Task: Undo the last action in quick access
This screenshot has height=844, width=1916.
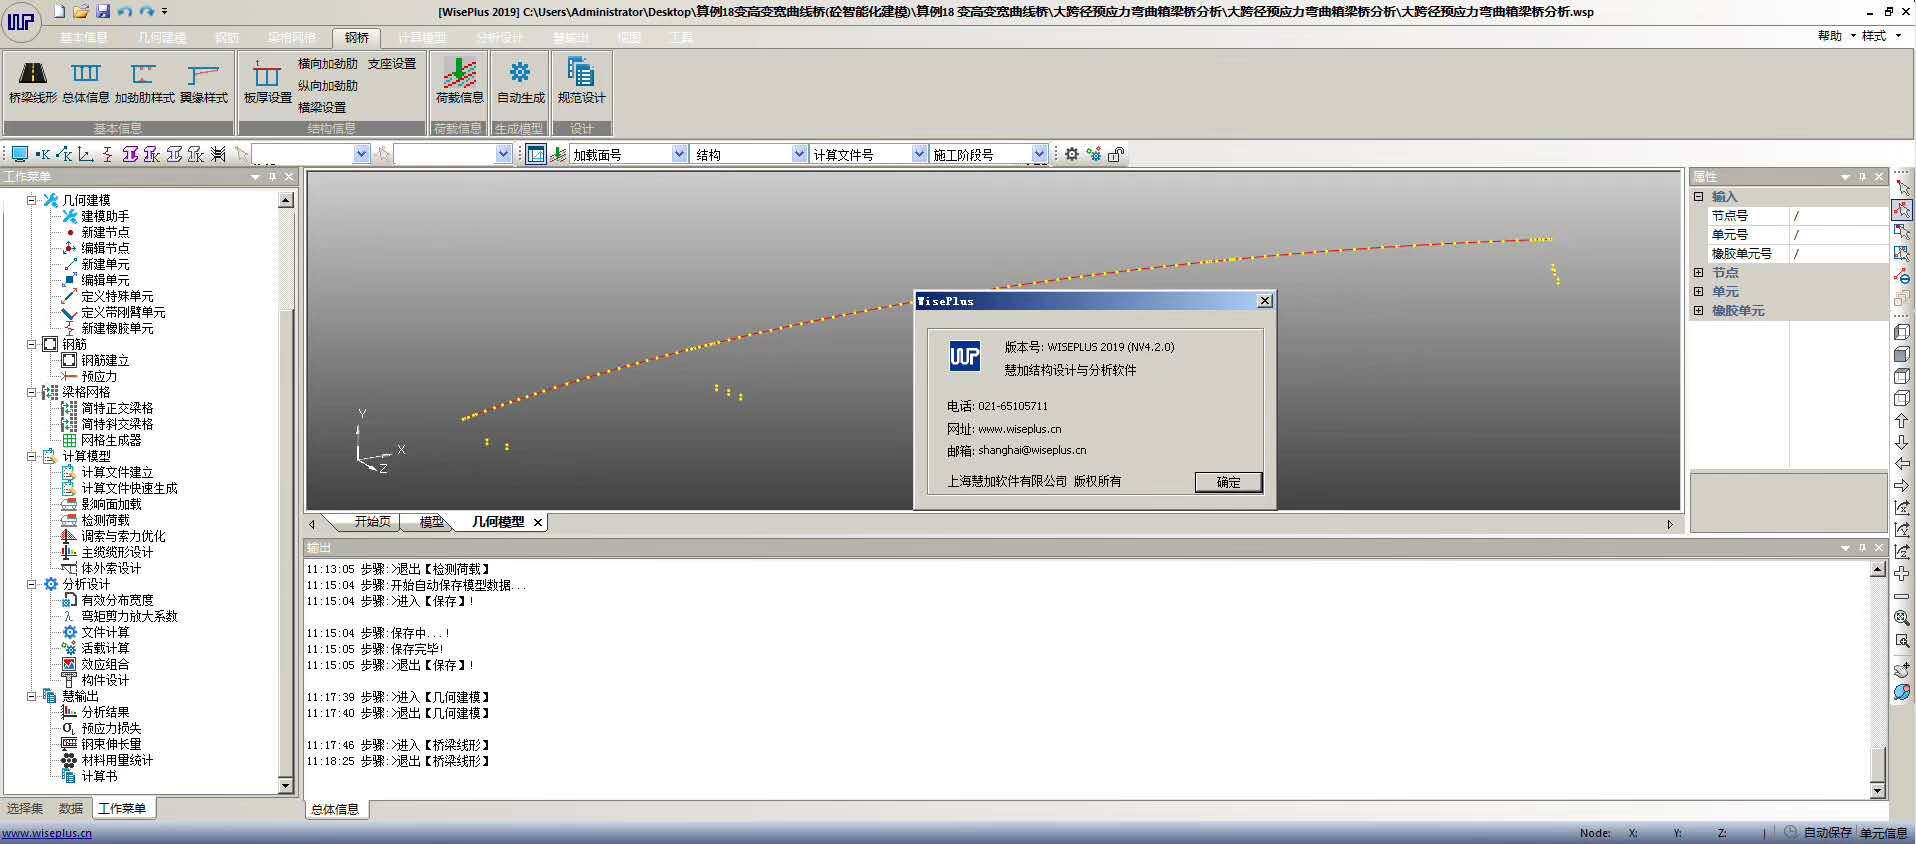Action: click(124, 11)
